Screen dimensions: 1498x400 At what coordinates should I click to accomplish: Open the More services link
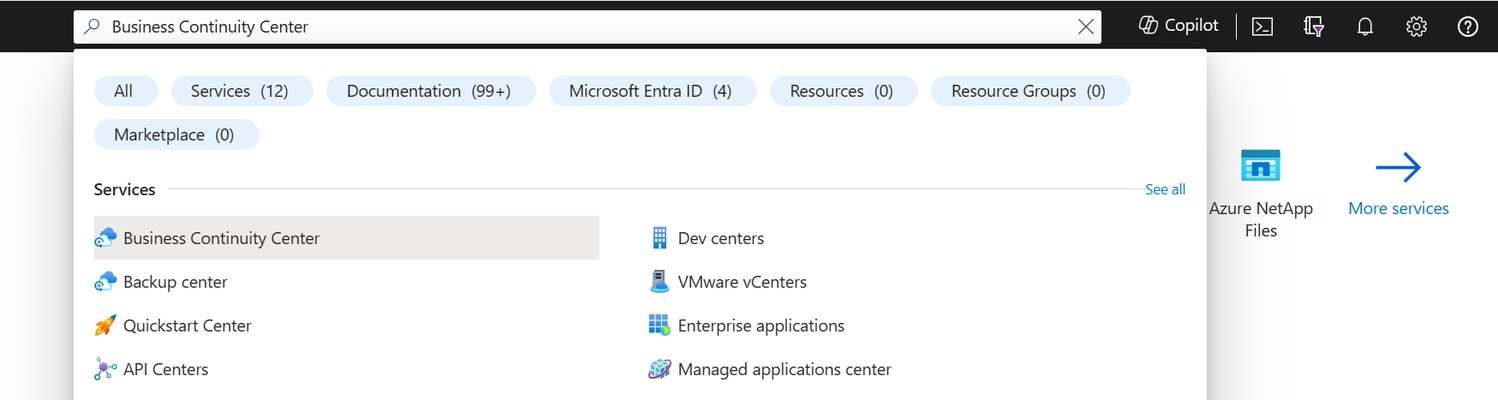tap(1398, 208)
